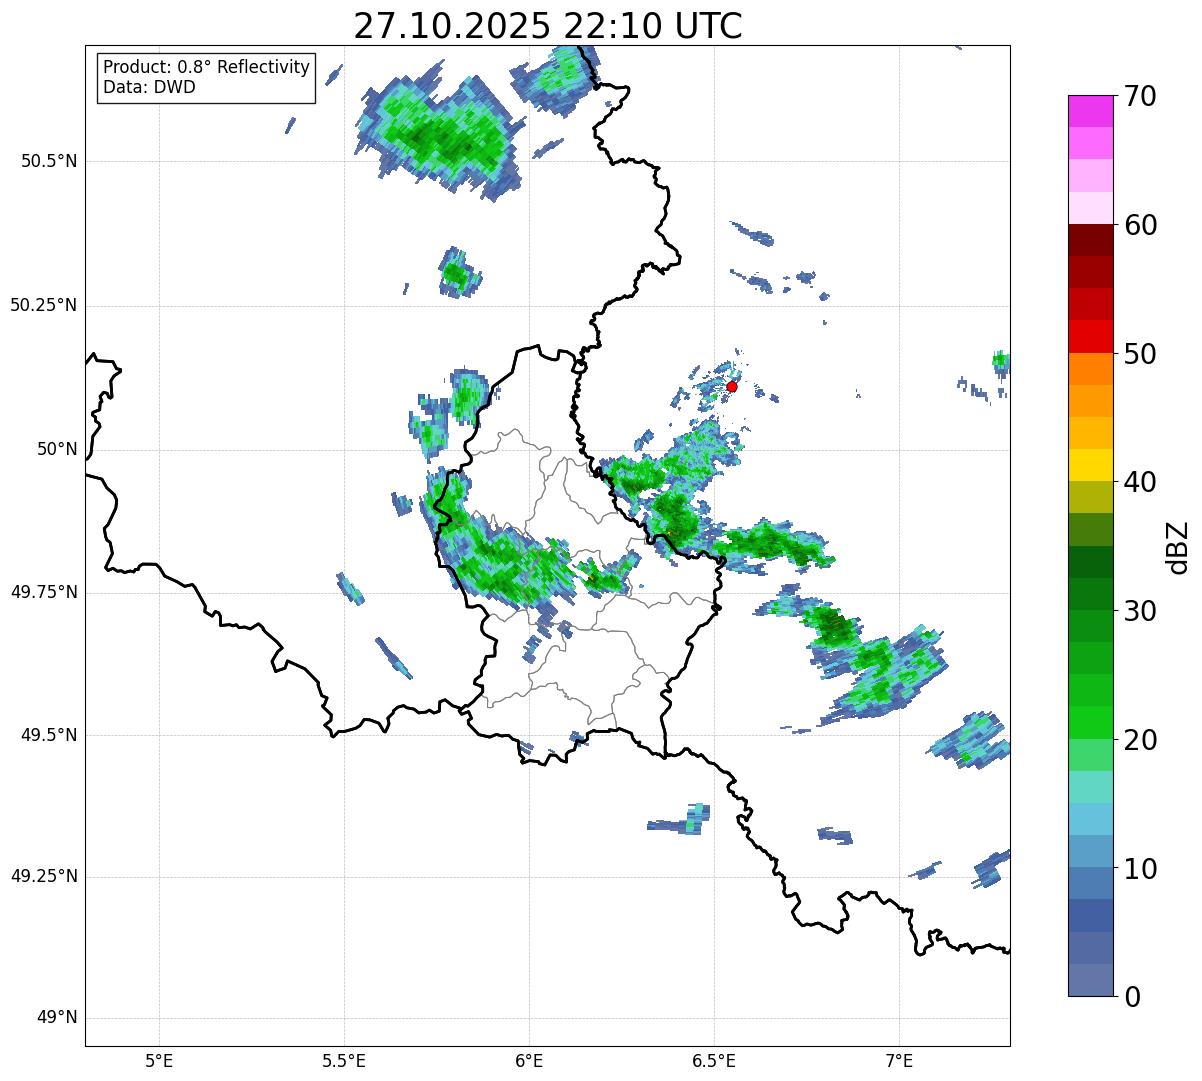The width and height of the screenshot is (1202, 1081).
Task: Click the 40 colorbar tick label
Action: click(x=1141, y=482)
